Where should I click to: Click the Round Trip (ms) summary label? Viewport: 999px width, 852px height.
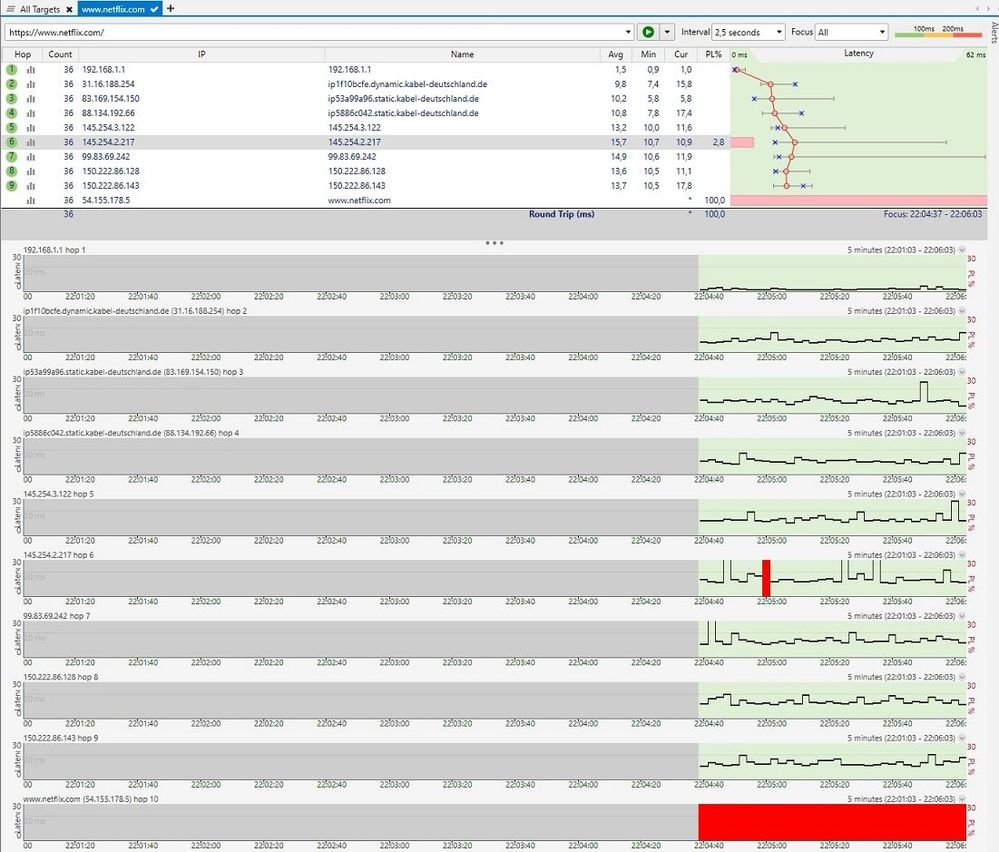[x=561, y=214]
